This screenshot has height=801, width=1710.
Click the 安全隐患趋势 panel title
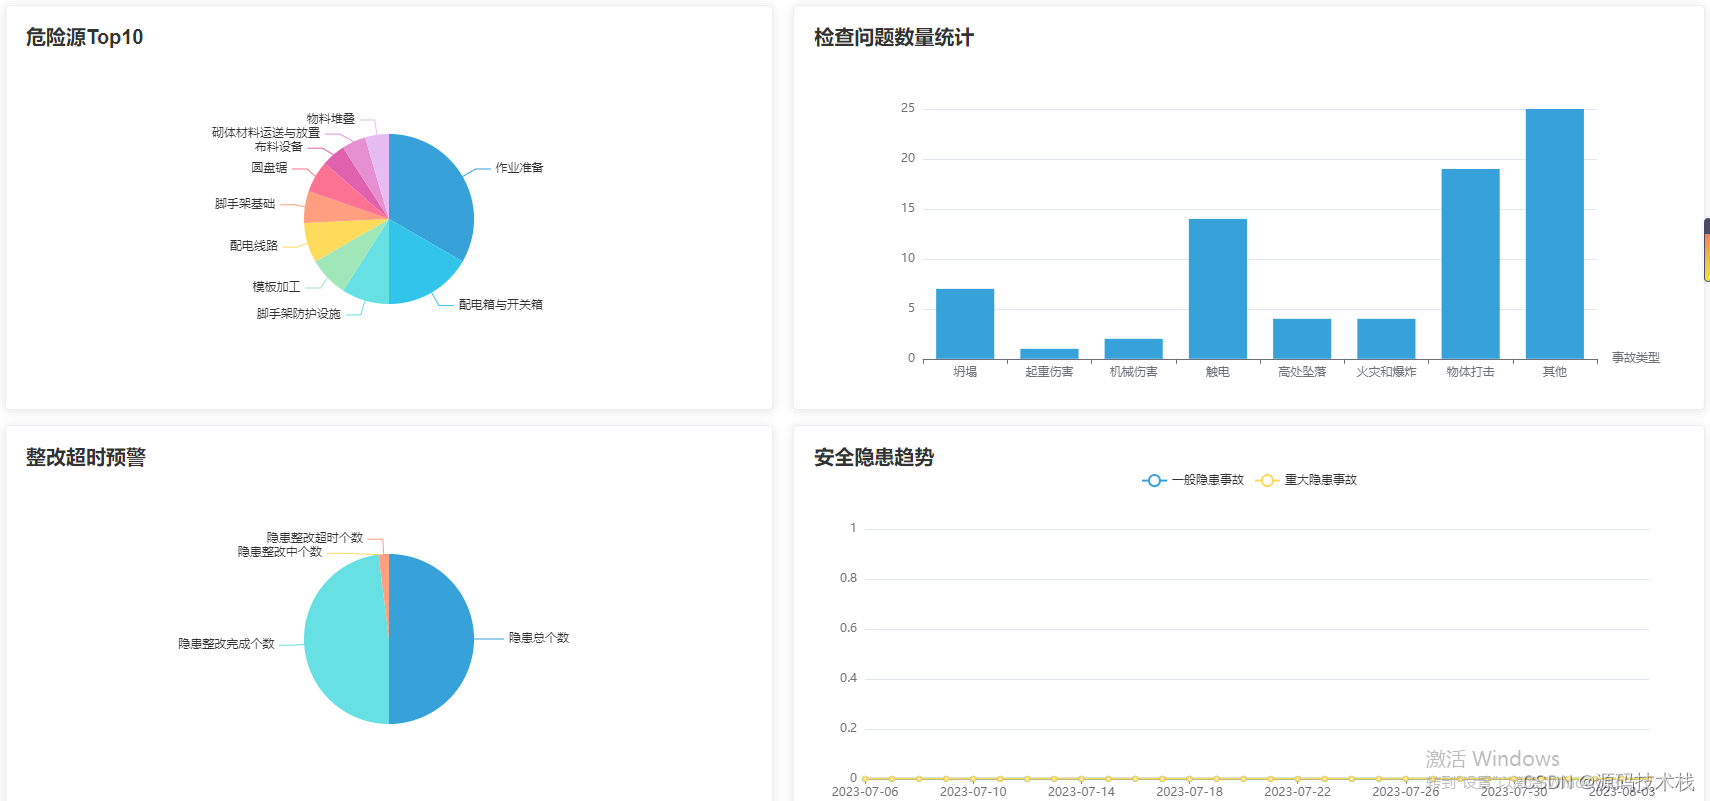pyautogui.click(x=874, y=457)
